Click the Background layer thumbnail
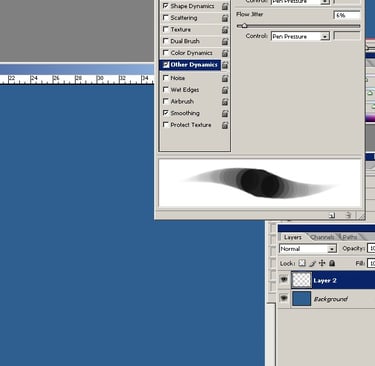Viewport: 375px width, 366px height. click(302, 299)
